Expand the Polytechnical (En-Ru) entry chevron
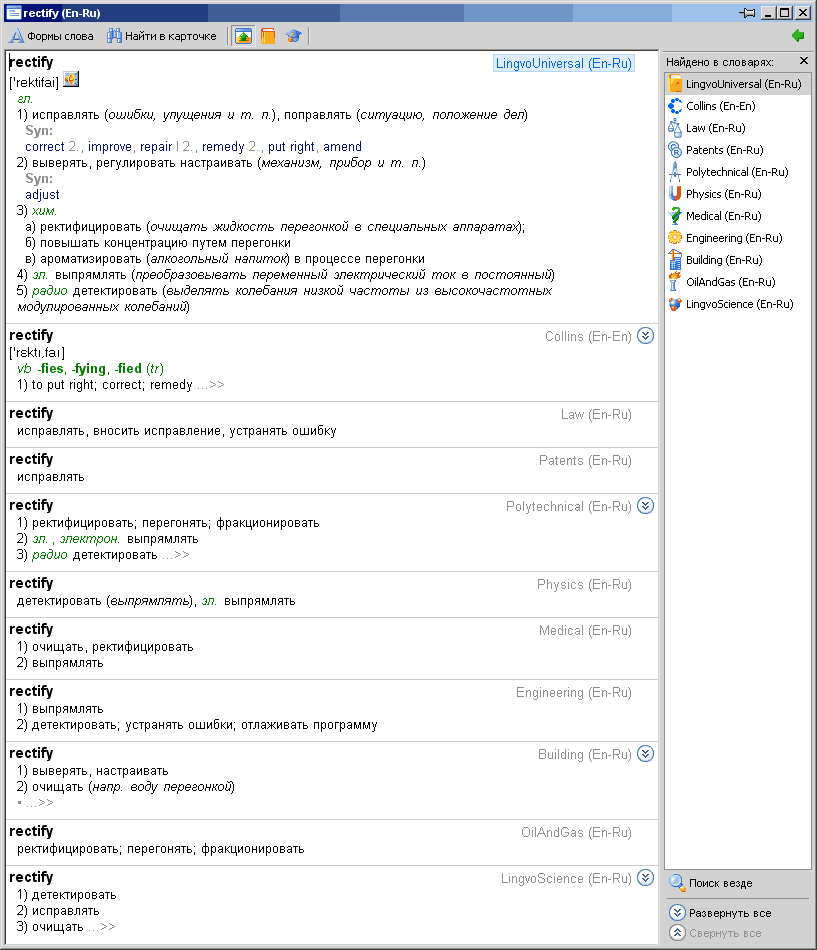Viewport: 817px width, 950px height. click(x=645, y=506)
